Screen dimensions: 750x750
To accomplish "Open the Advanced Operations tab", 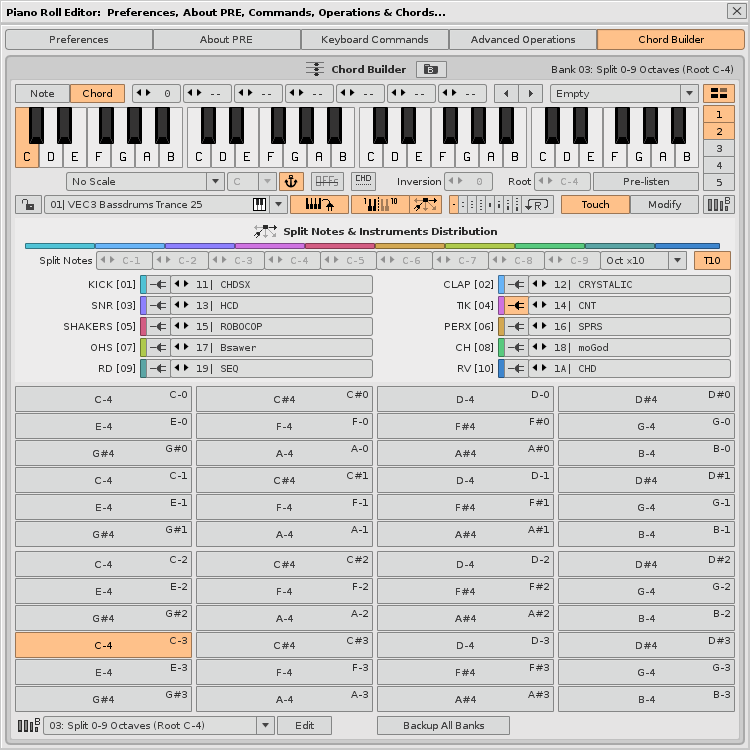I will pos(523,40).
